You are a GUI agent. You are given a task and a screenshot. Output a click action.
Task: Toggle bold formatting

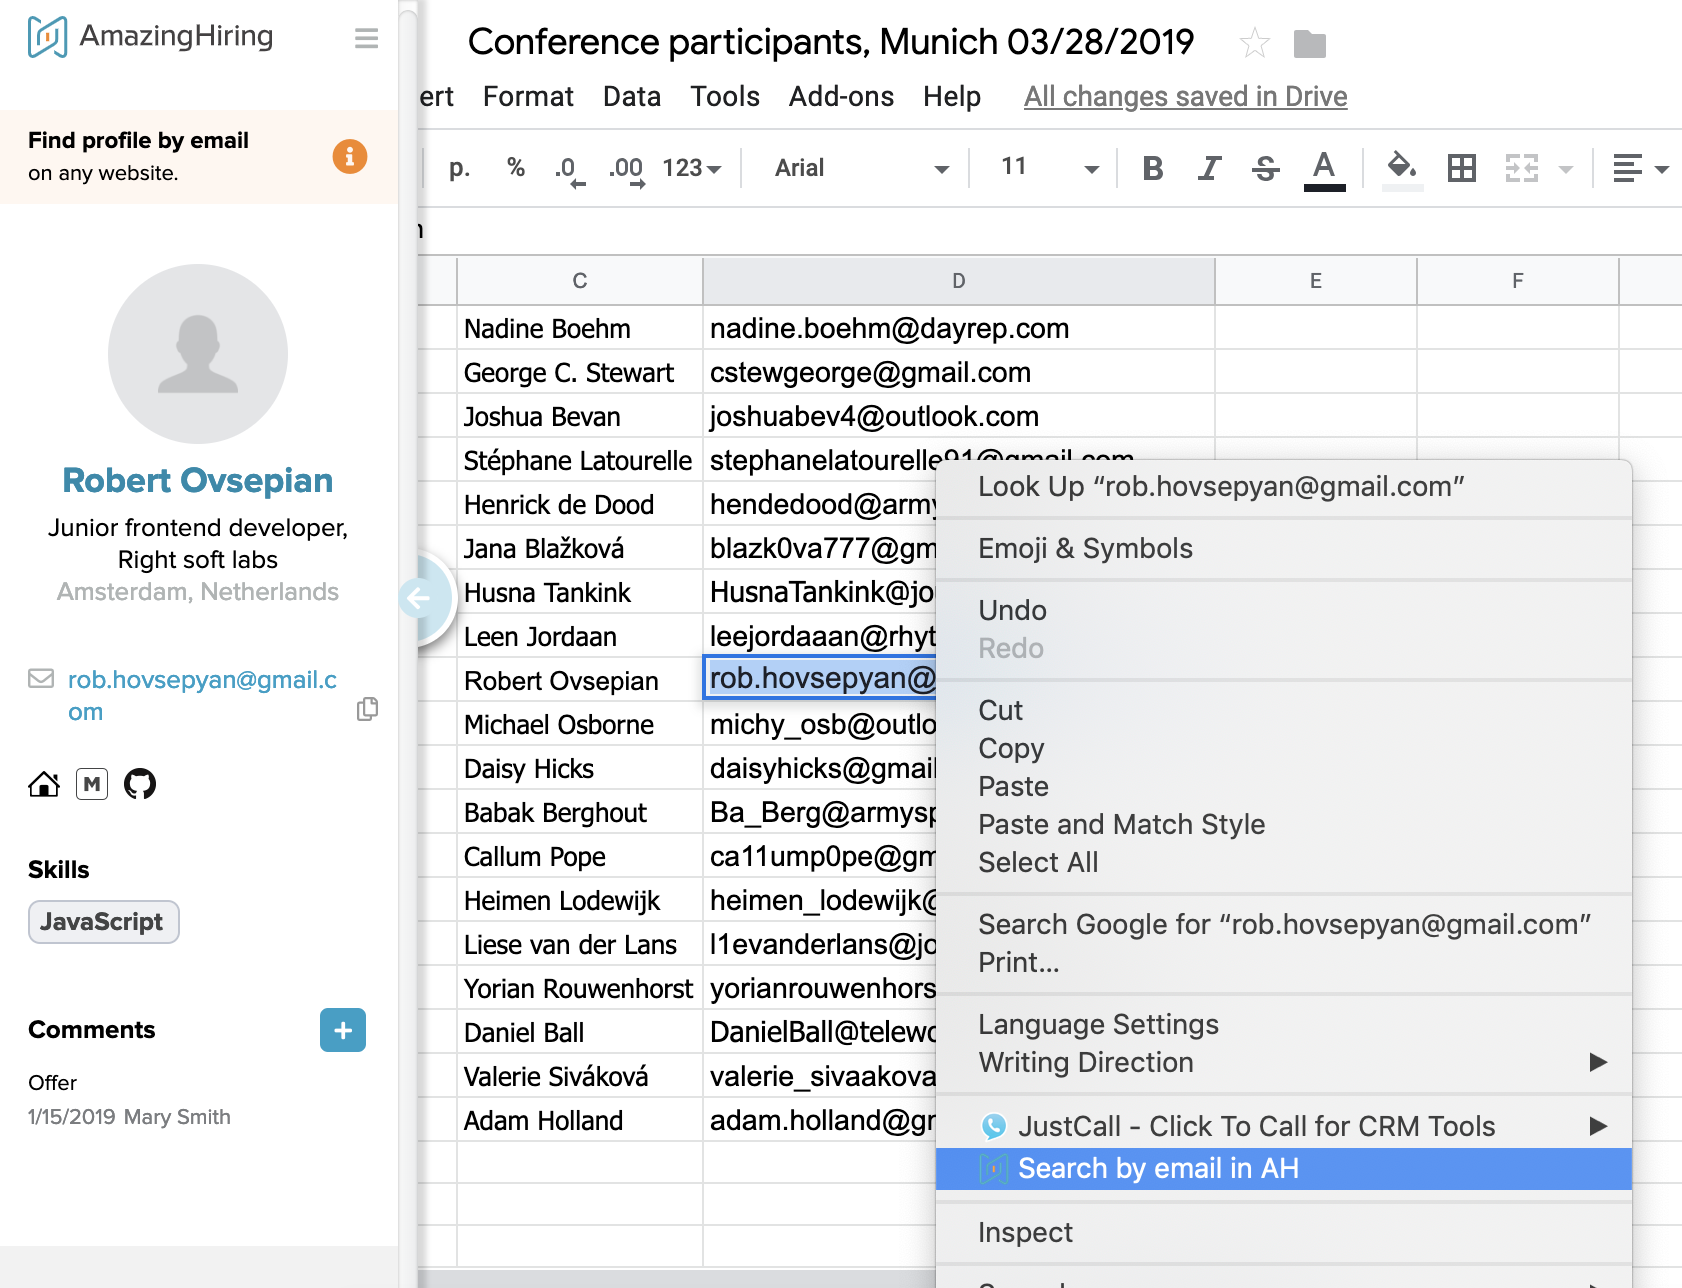[x=1152, y=168]
